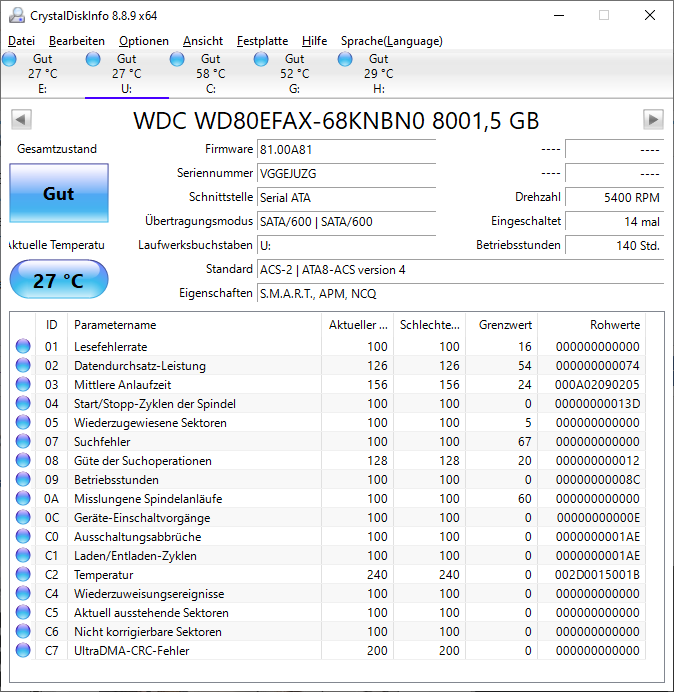Click the Eingeschaltet value 14 mal

coord(614,222)
